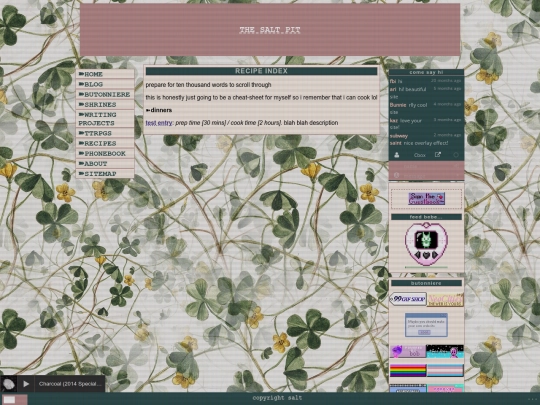540x405 pixels.
Task: Open the BLOG nav link
Action: click(105, 84)
